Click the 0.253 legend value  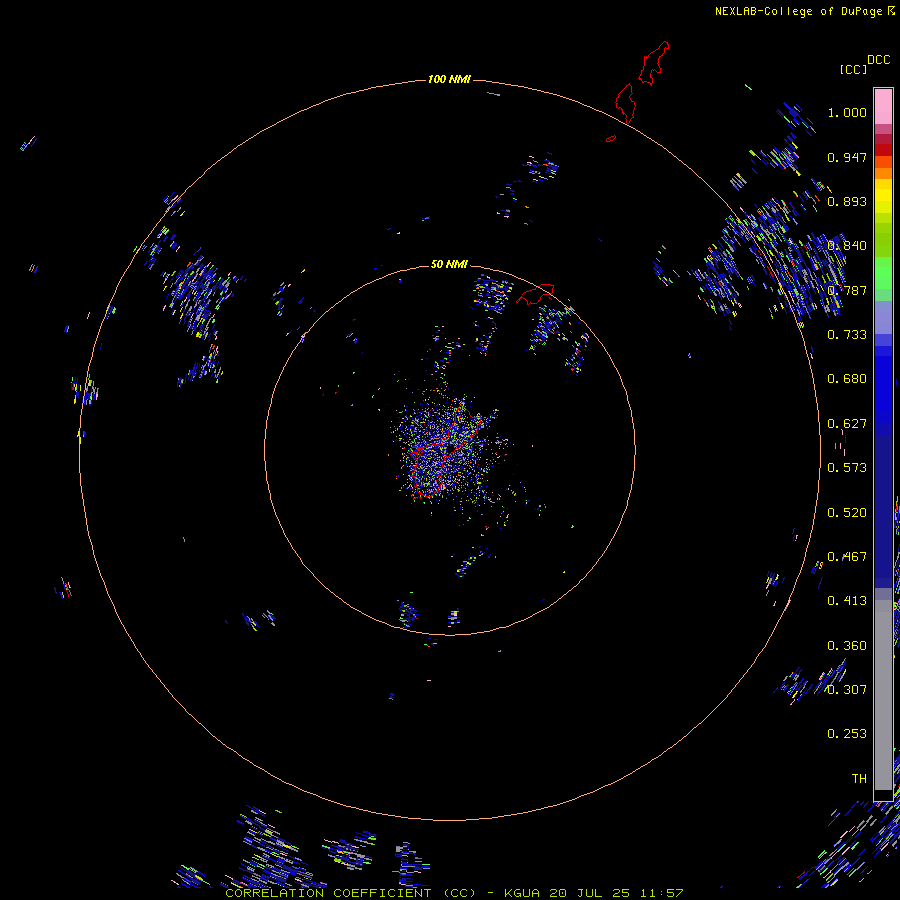pos(847,734)
